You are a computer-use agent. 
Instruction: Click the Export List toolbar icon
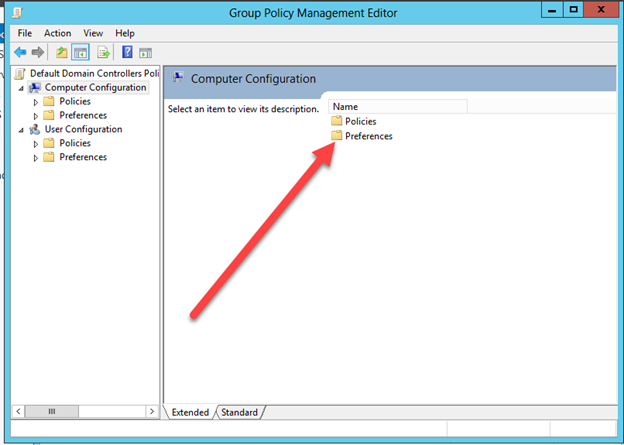pyautogui.click(x=103, y=52)
